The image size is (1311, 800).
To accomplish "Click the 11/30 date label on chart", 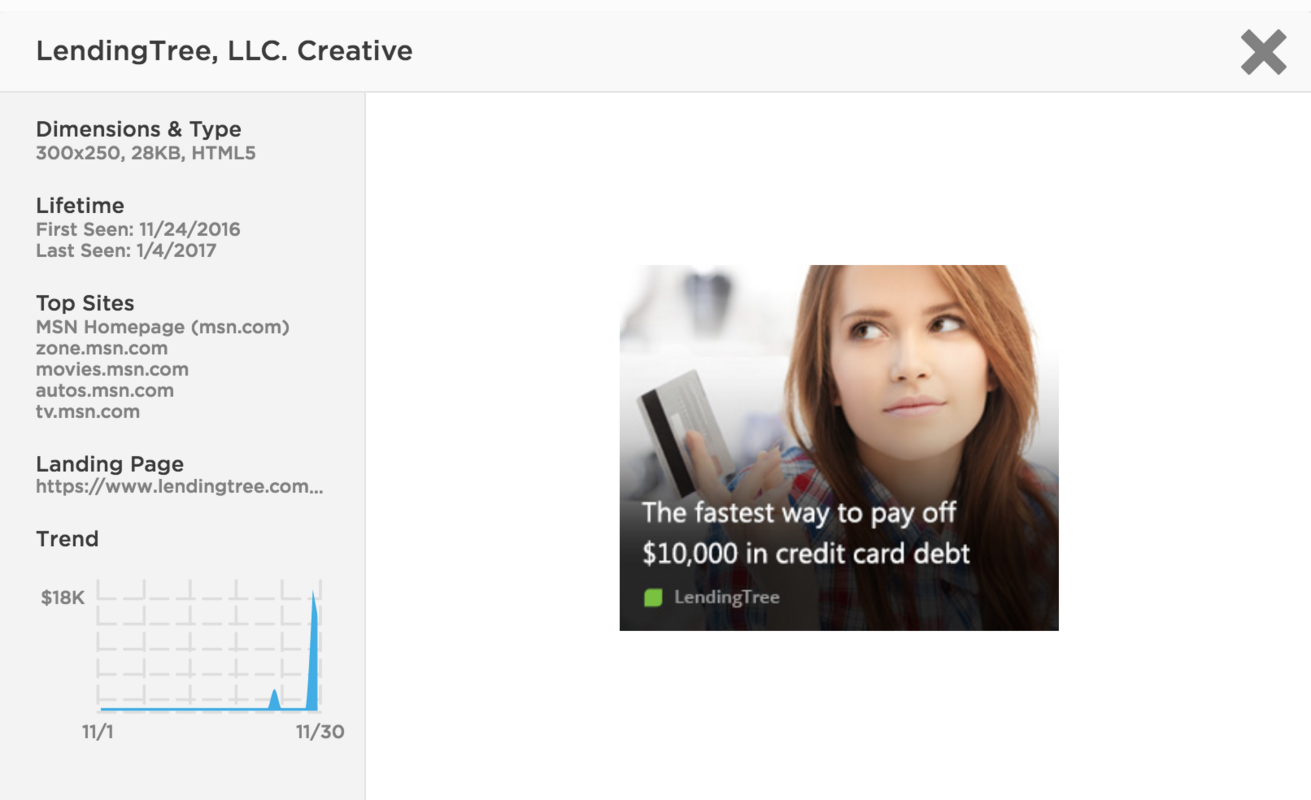I will click(319, 732).
